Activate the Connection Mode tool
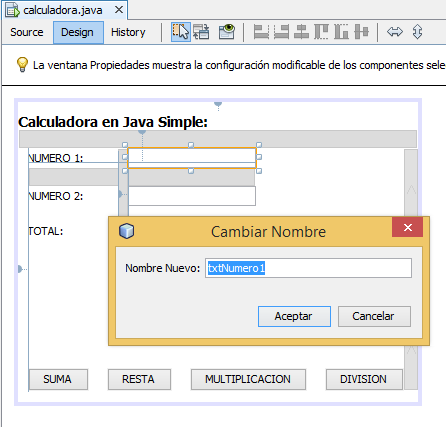Viewport: 446px width, 427px height. (201, 32)
